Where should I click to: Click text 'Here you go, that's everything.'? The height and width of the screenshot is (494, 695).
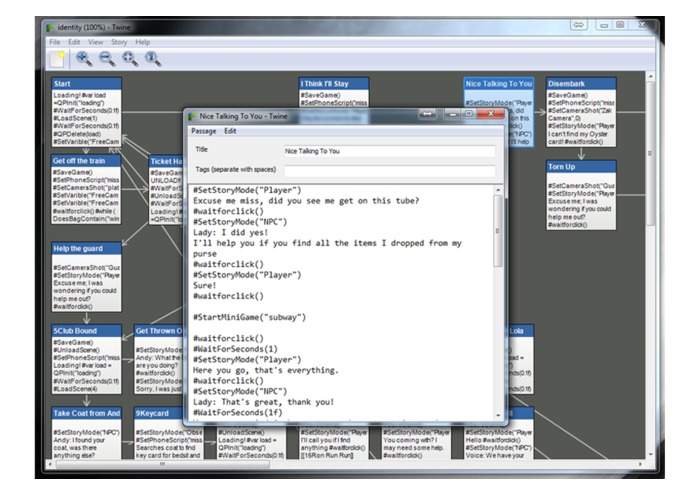click(266, 370)
